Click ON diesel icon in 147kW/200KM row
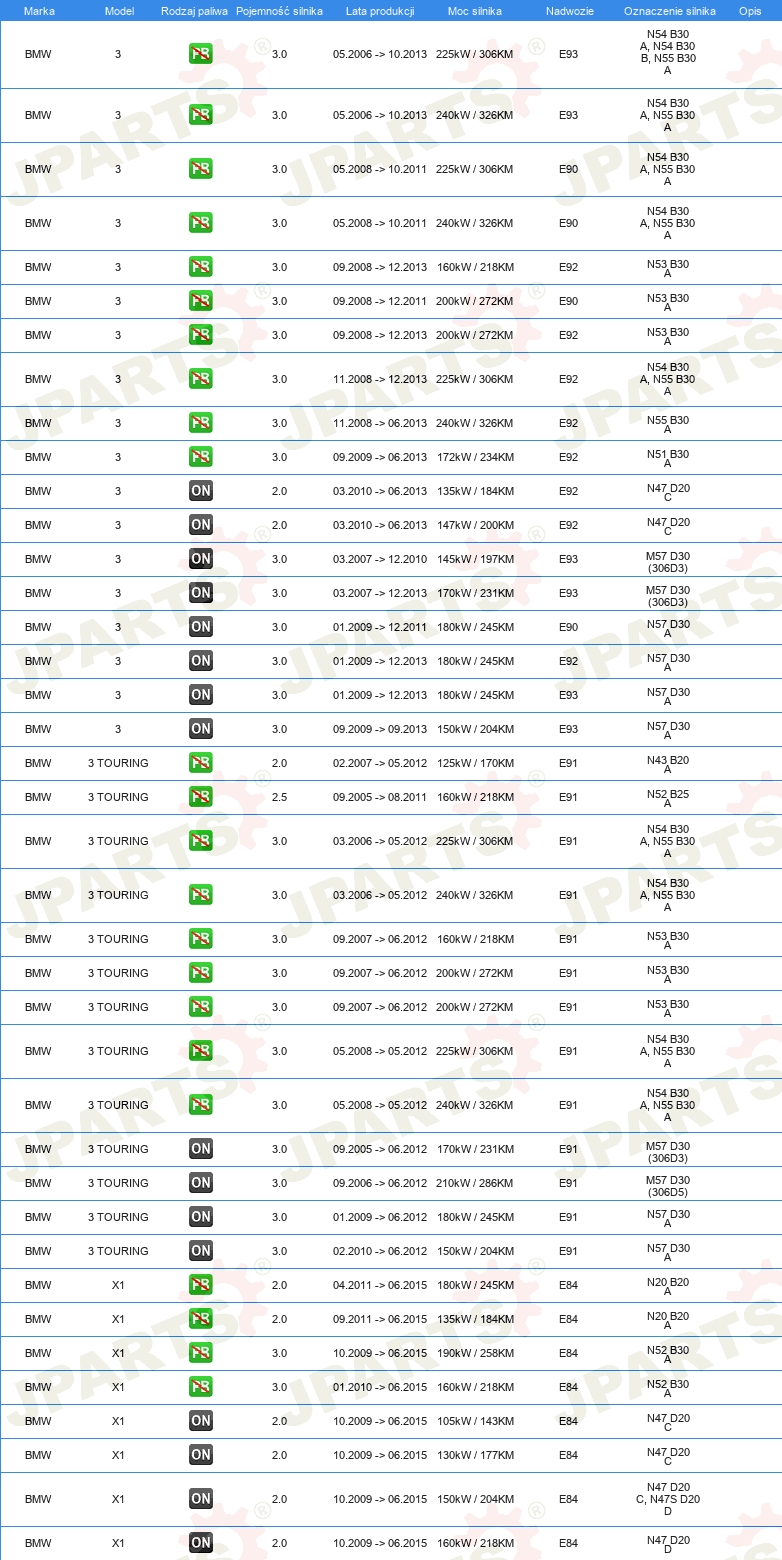 (x=200, y=525)
